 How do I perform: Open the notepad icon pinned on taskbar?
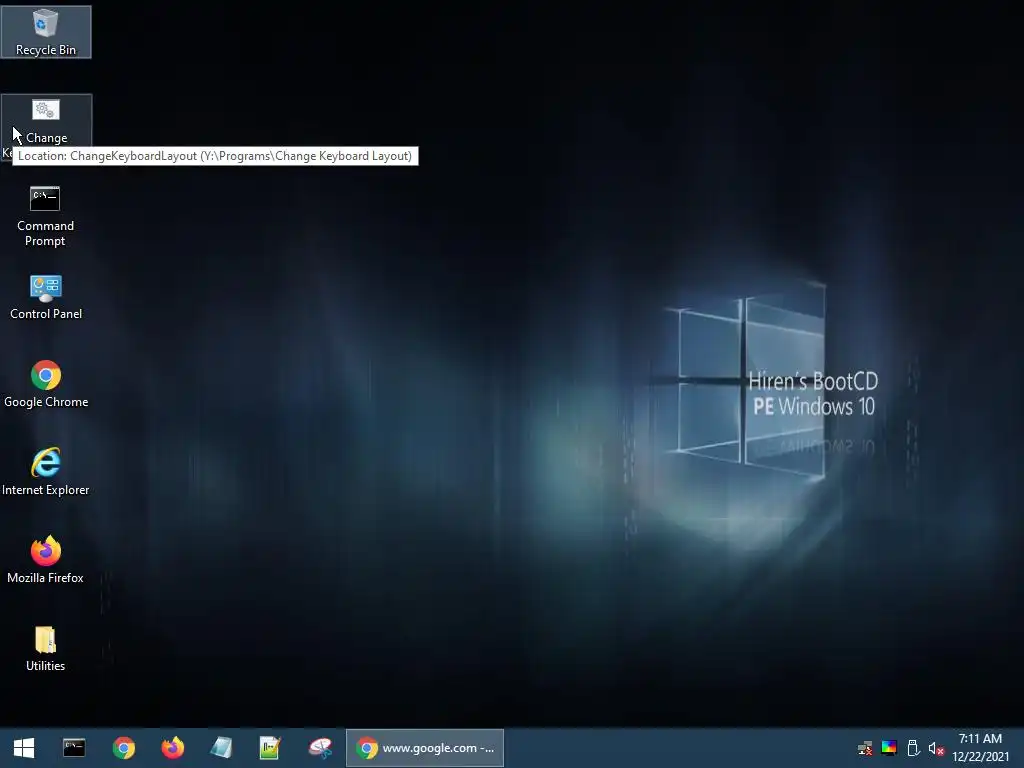[x=221, y=748]
